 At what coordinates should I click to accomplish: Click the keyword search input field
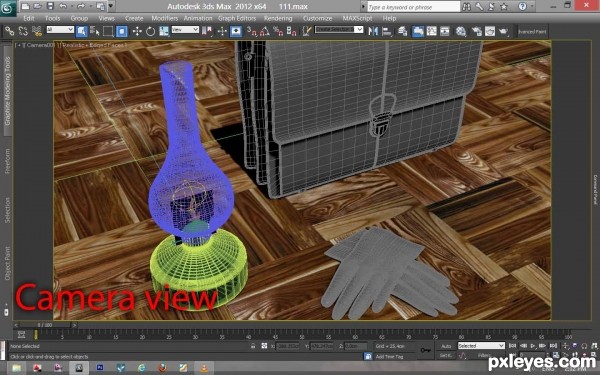pyautogui.click(x=413, y=7)
